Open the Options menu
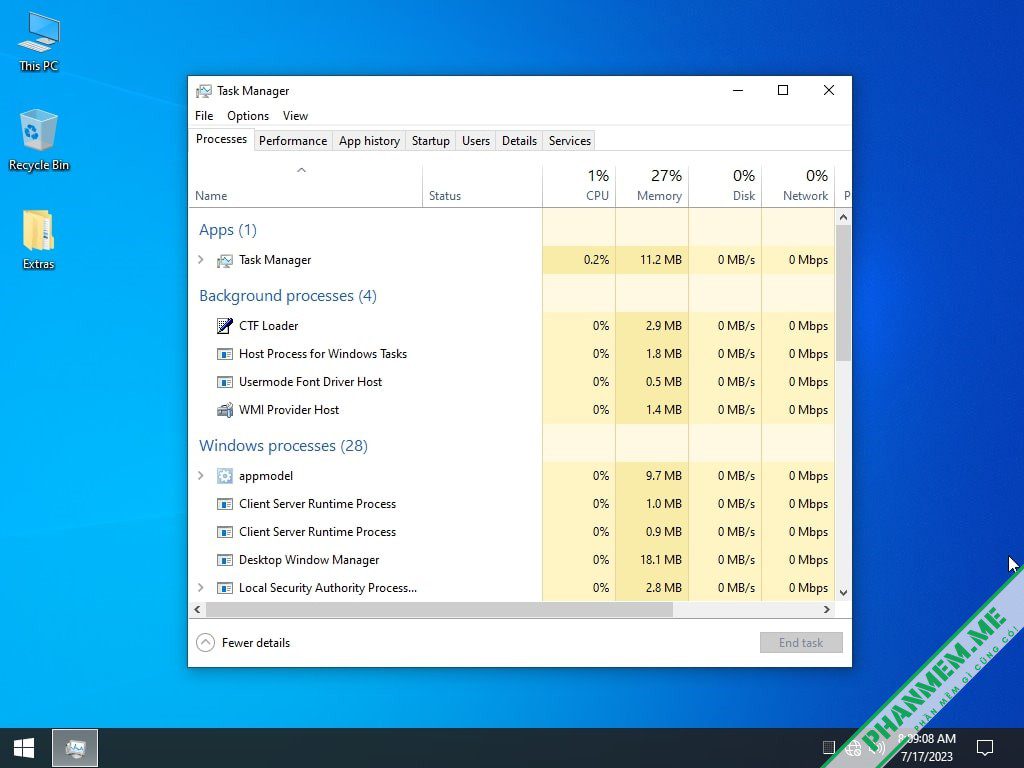The height and width of the screenshot is (768, 1024). coord(248,116)
